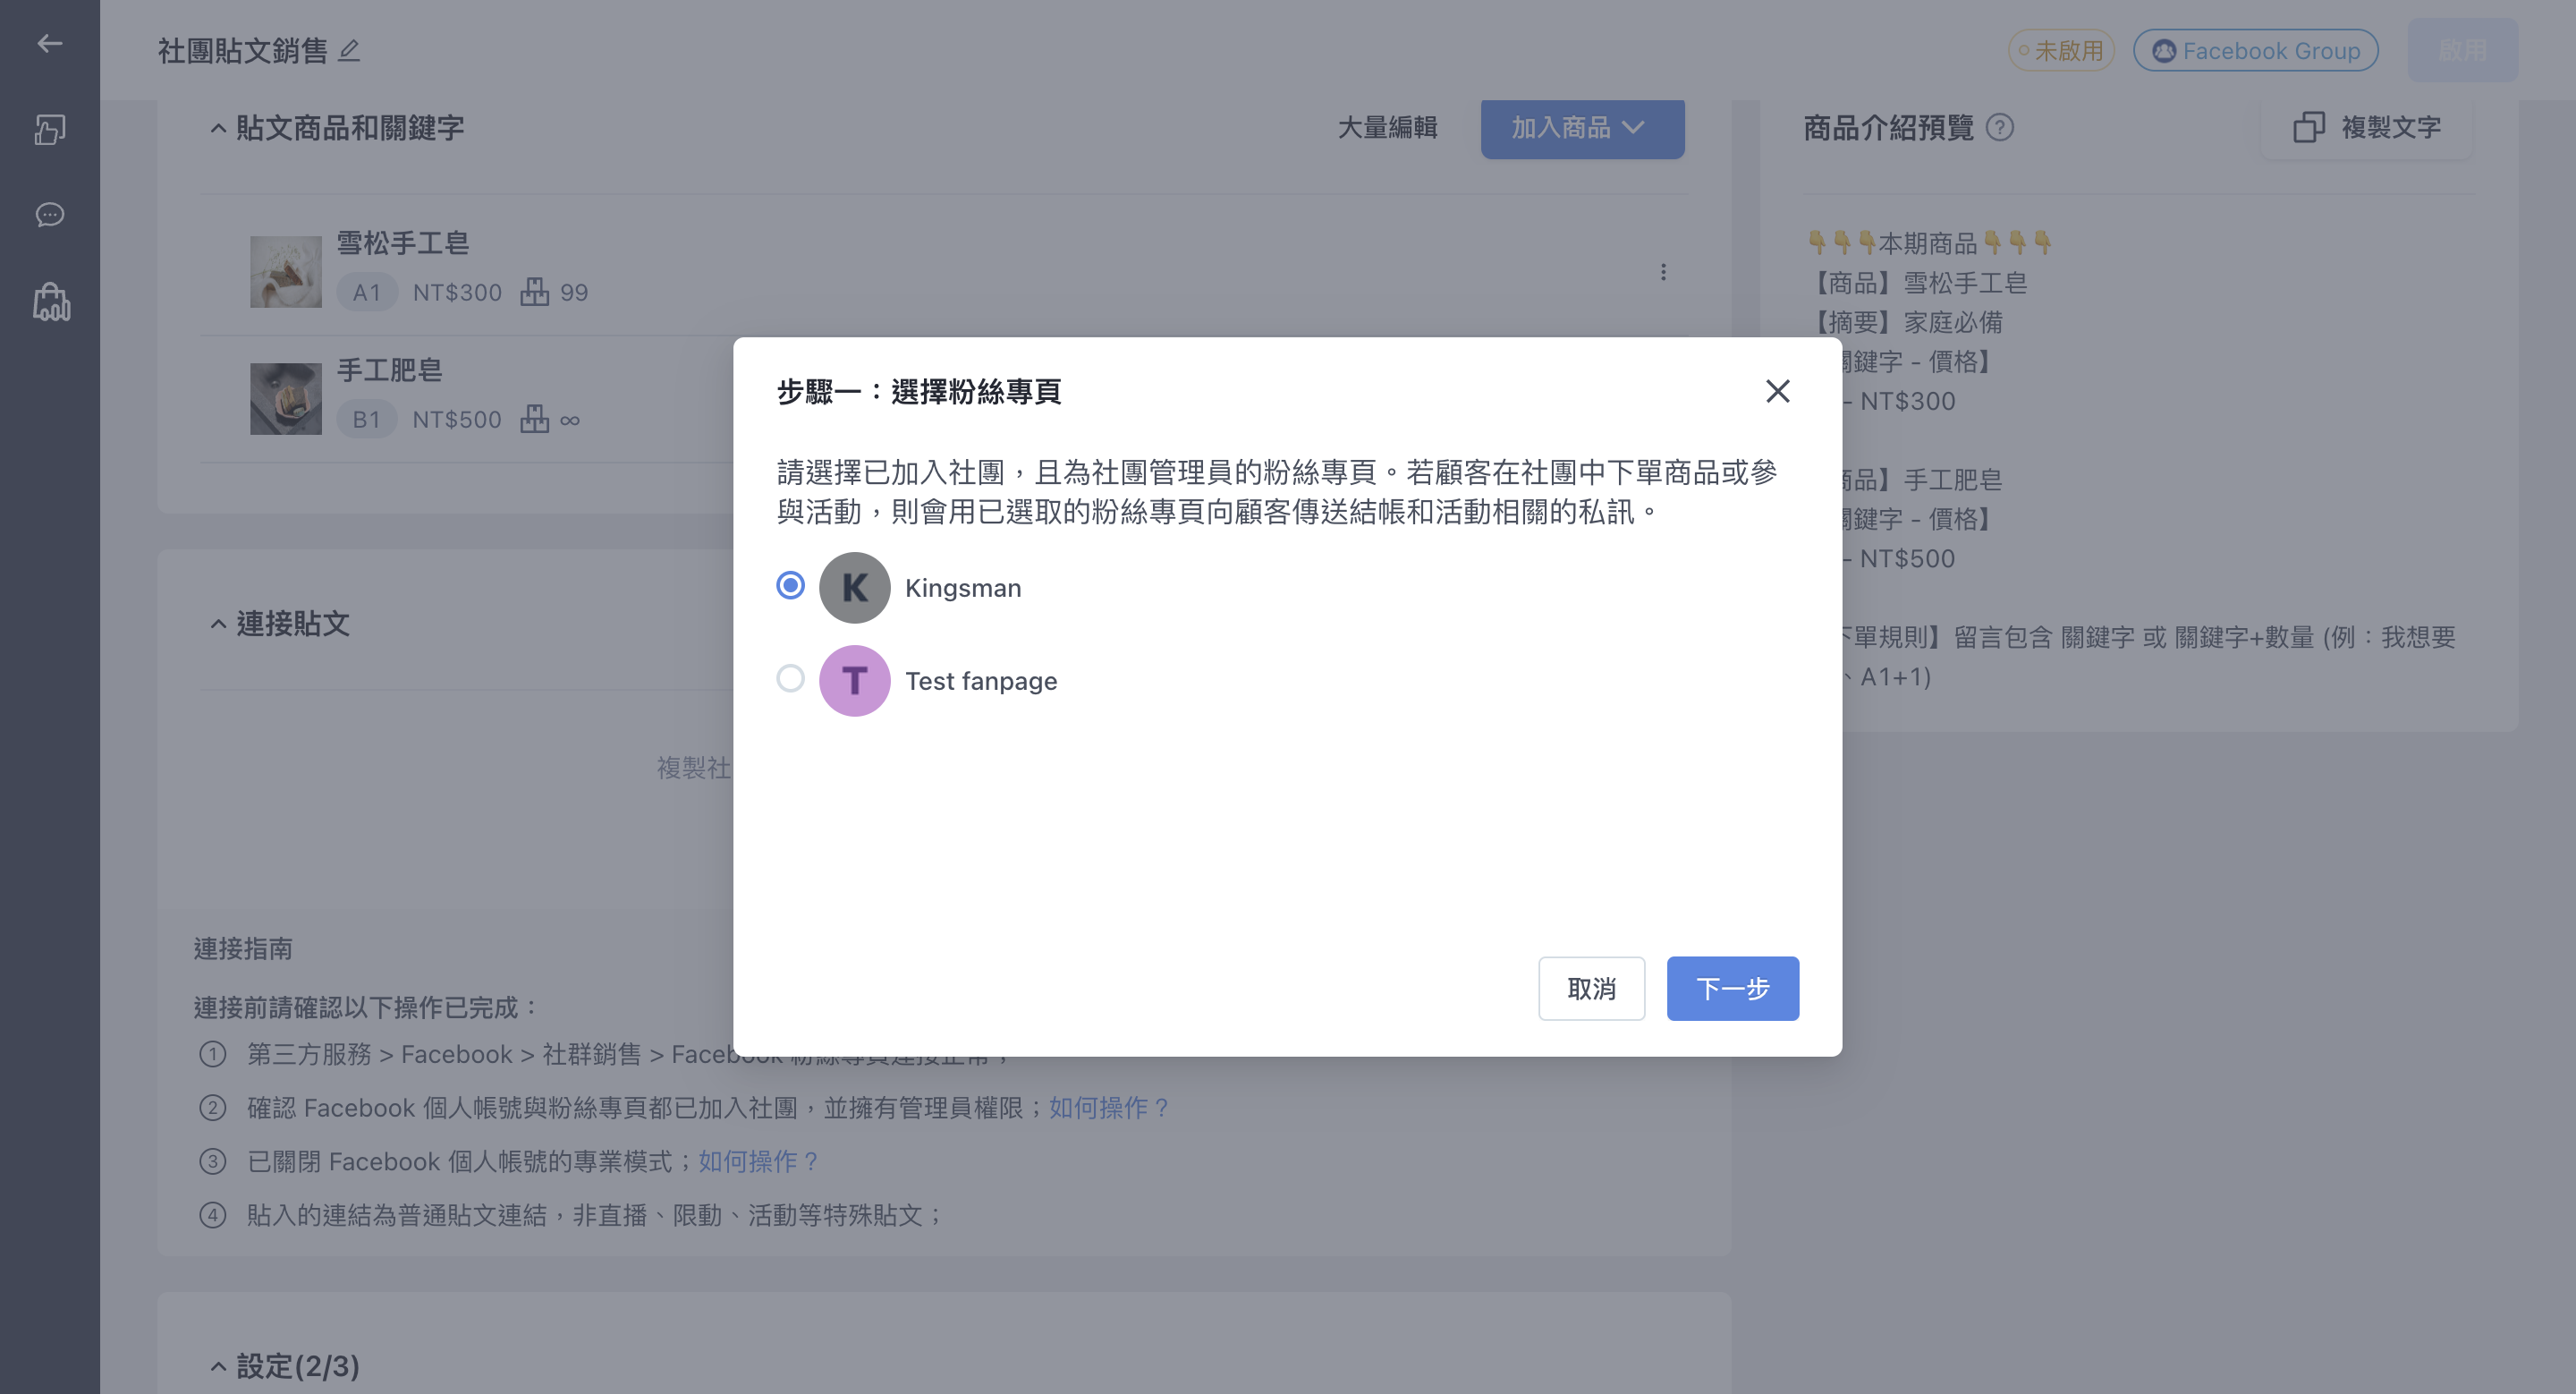The height and width of the screenshot is (1394, 2576).
Task: Collapse the 連接貼文 section
Action: [218, 624]
